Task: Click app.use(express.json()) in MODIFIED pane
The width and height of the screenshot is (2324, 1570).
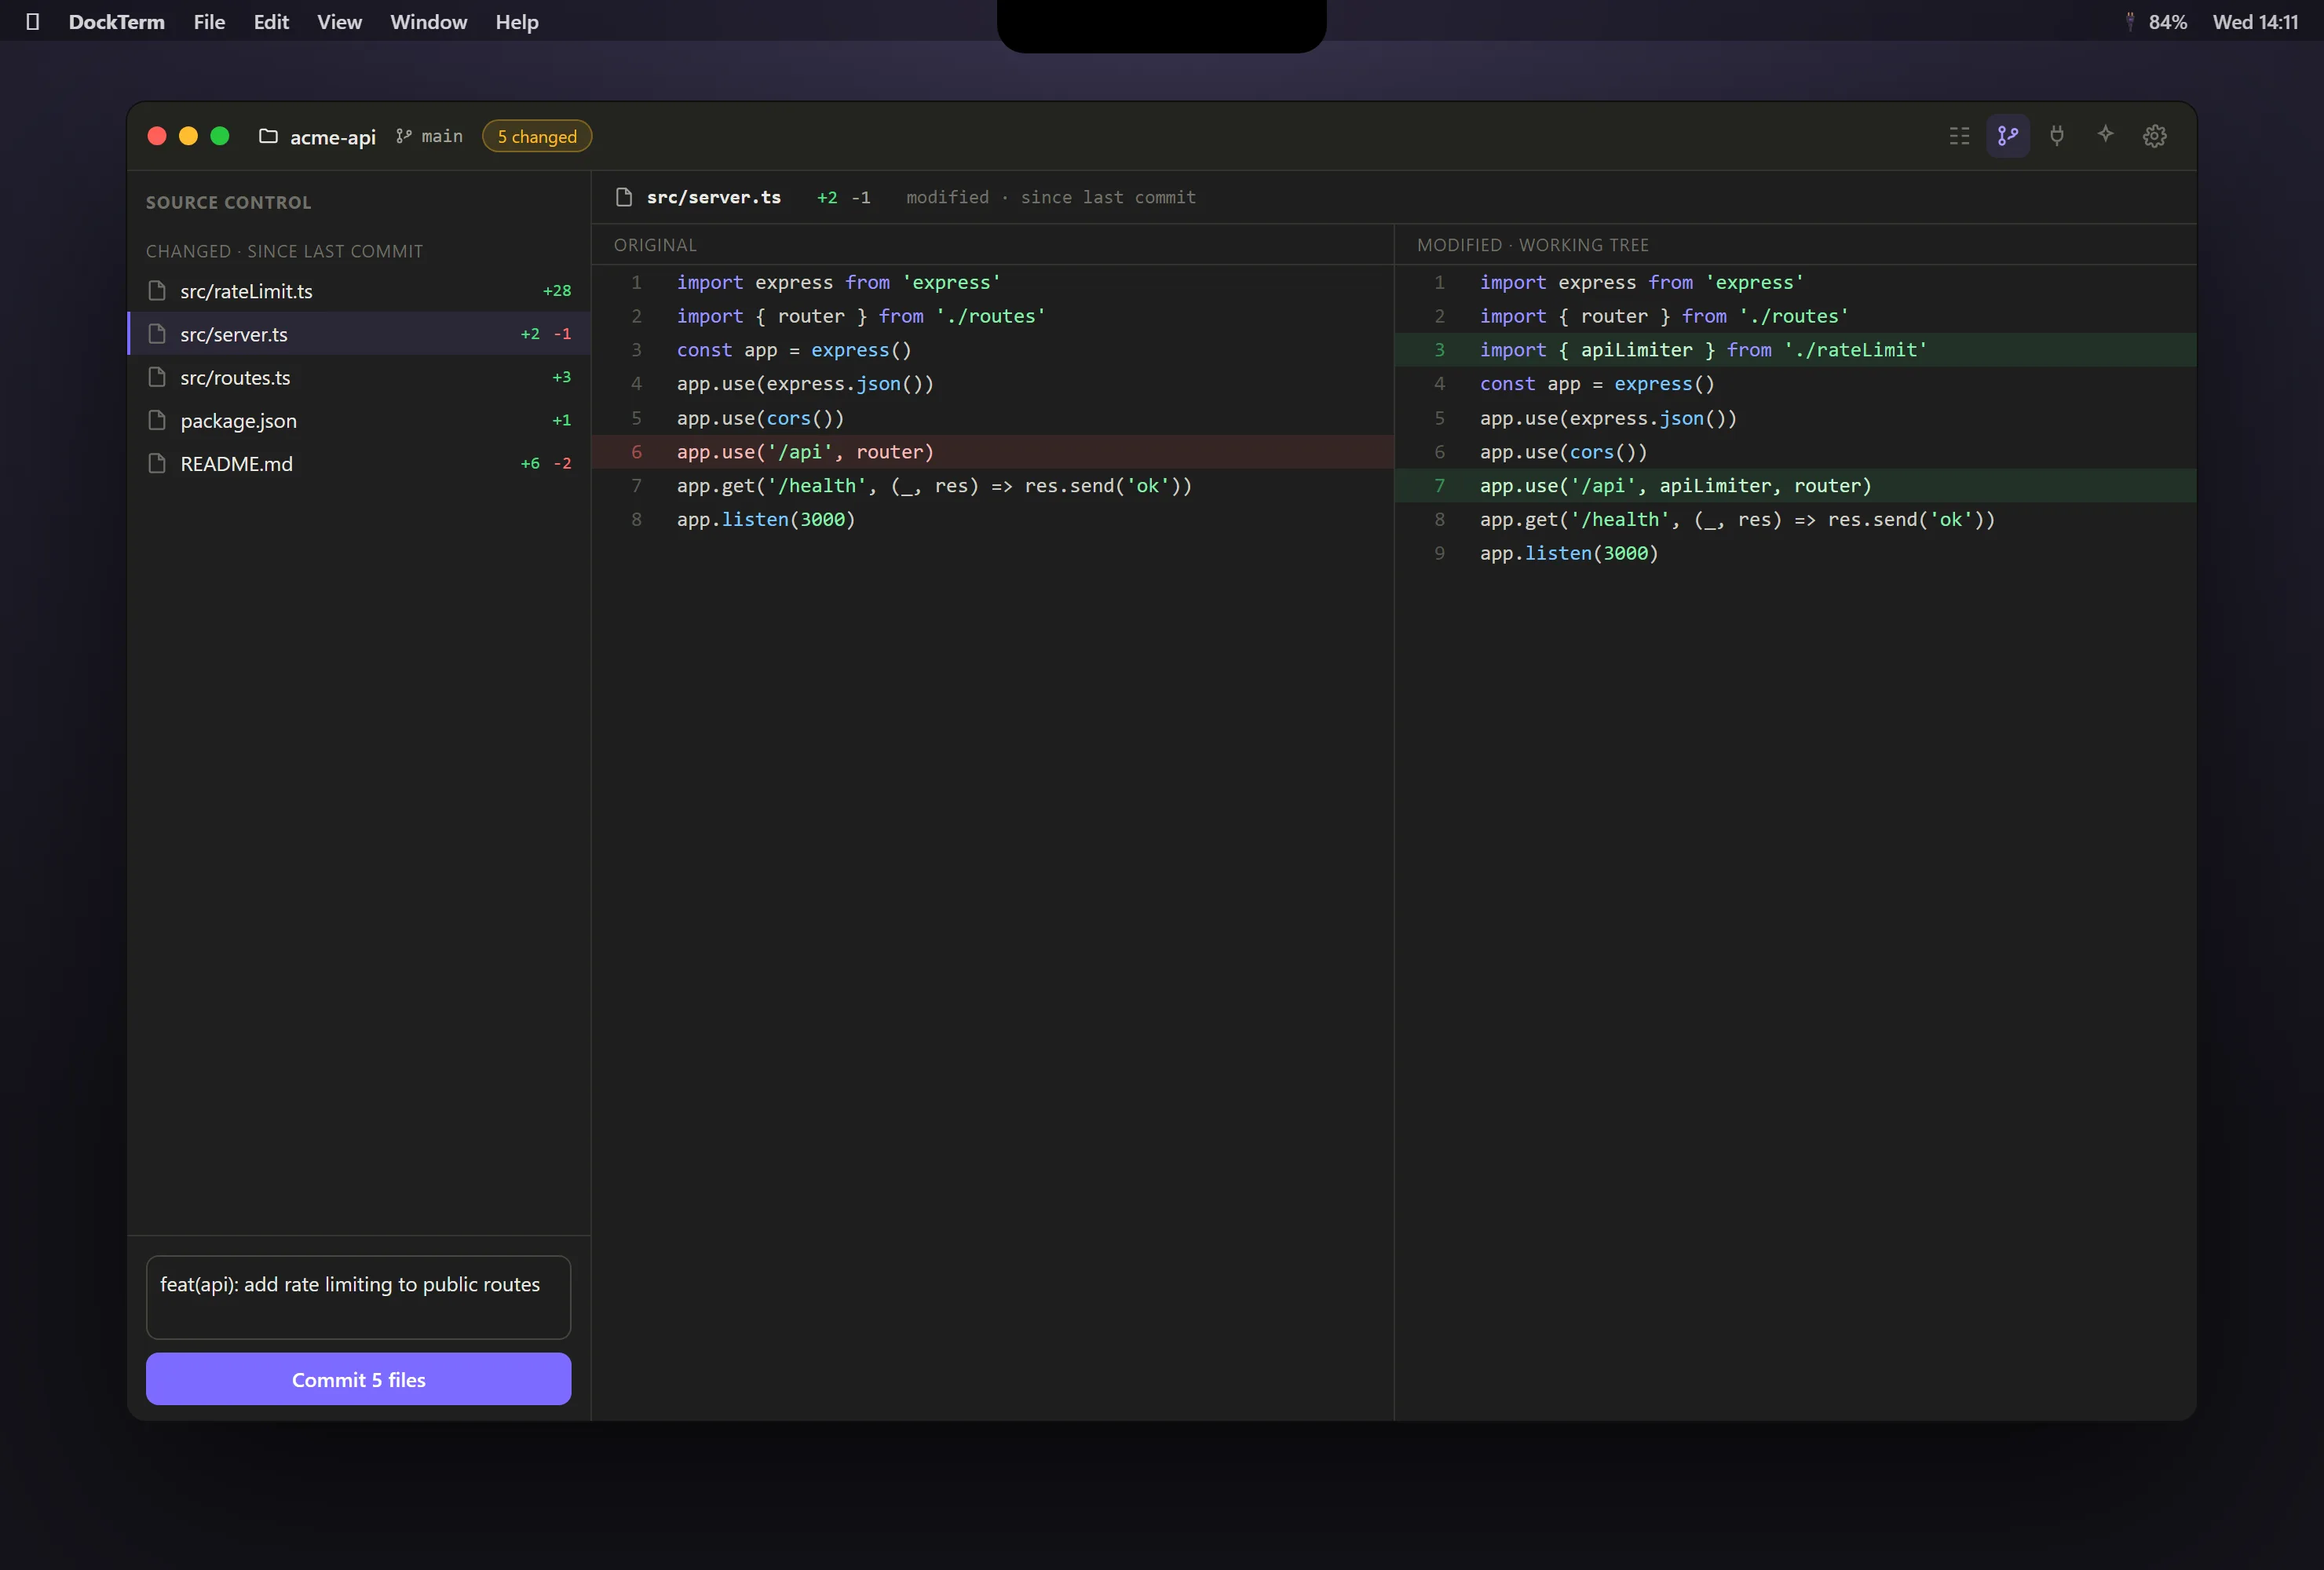Action: click(1608, 418)
